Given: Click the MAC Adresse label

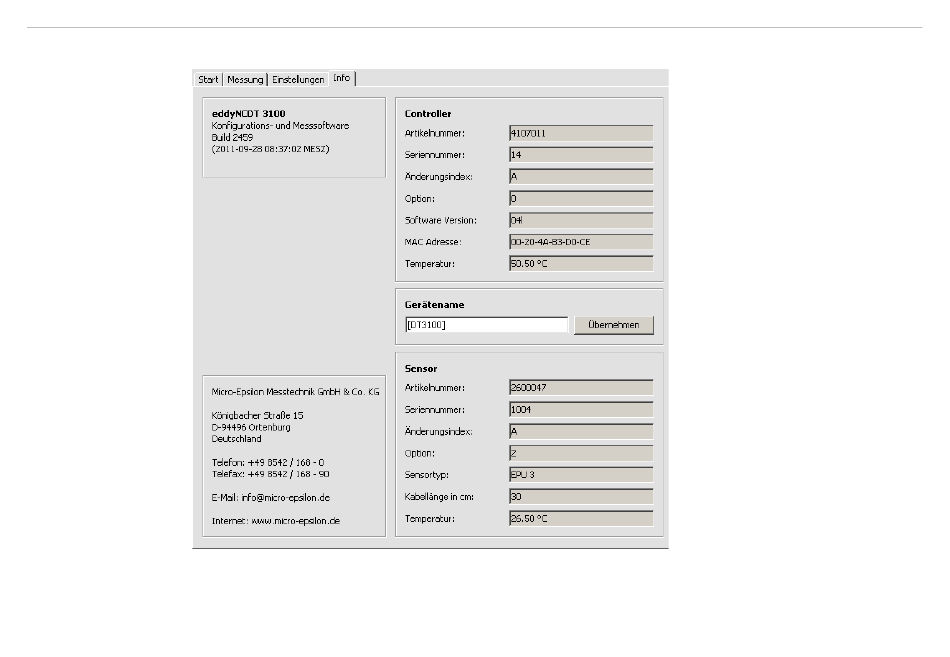Looking at the screenshot, I should (x=433, y=242).
